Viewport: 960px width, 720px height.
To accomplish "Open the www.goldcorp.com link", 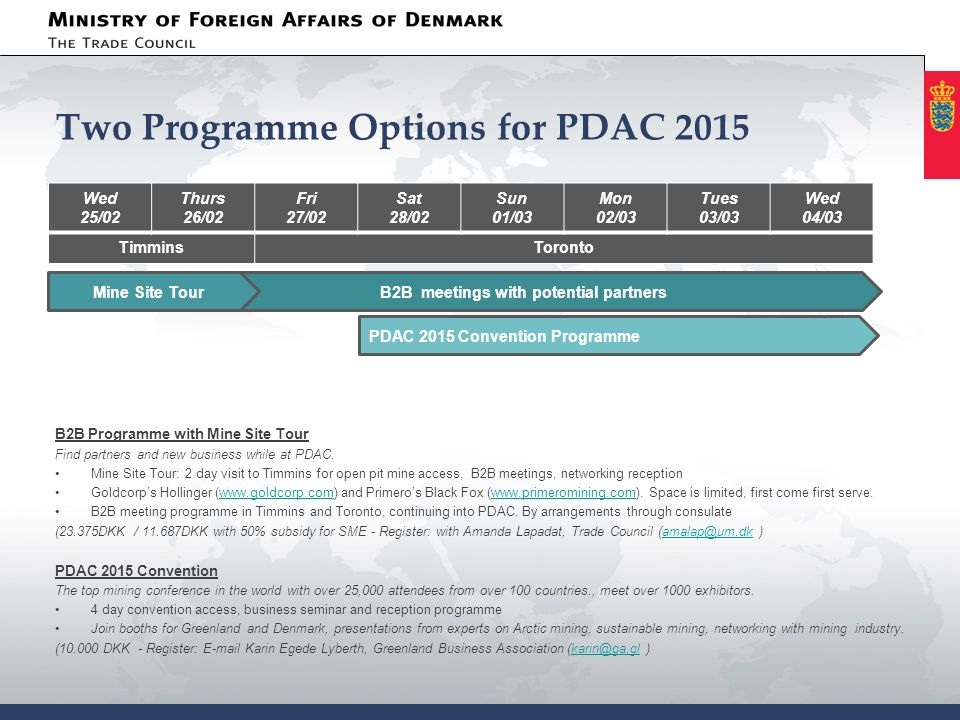I will tap(276, 492).
